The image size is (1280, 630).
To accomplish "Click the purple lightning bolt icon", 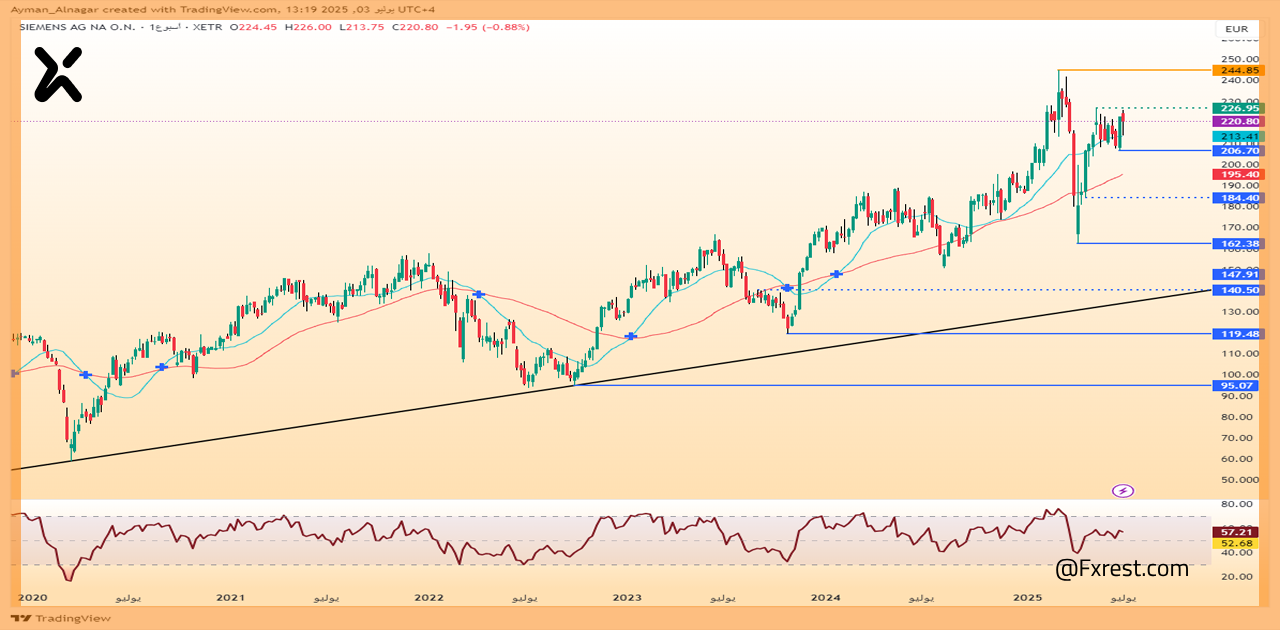I will pyautogui.click(x=1122, y=491).
